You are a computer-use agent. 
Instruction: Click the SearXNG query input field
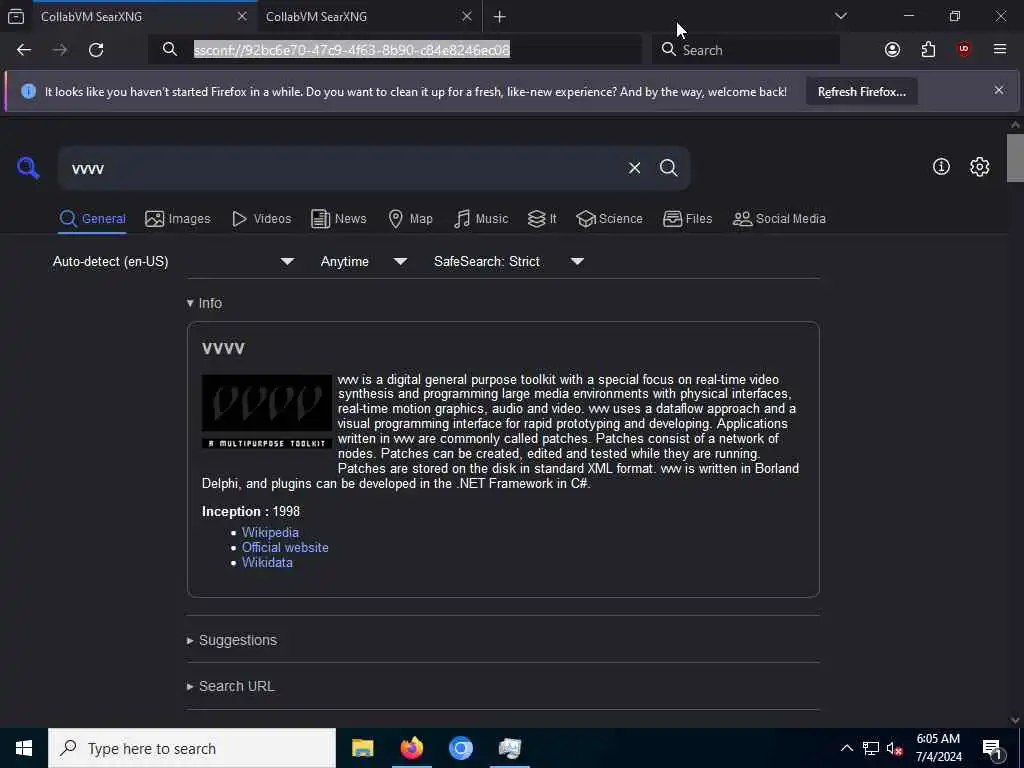[x=343, y=168]
